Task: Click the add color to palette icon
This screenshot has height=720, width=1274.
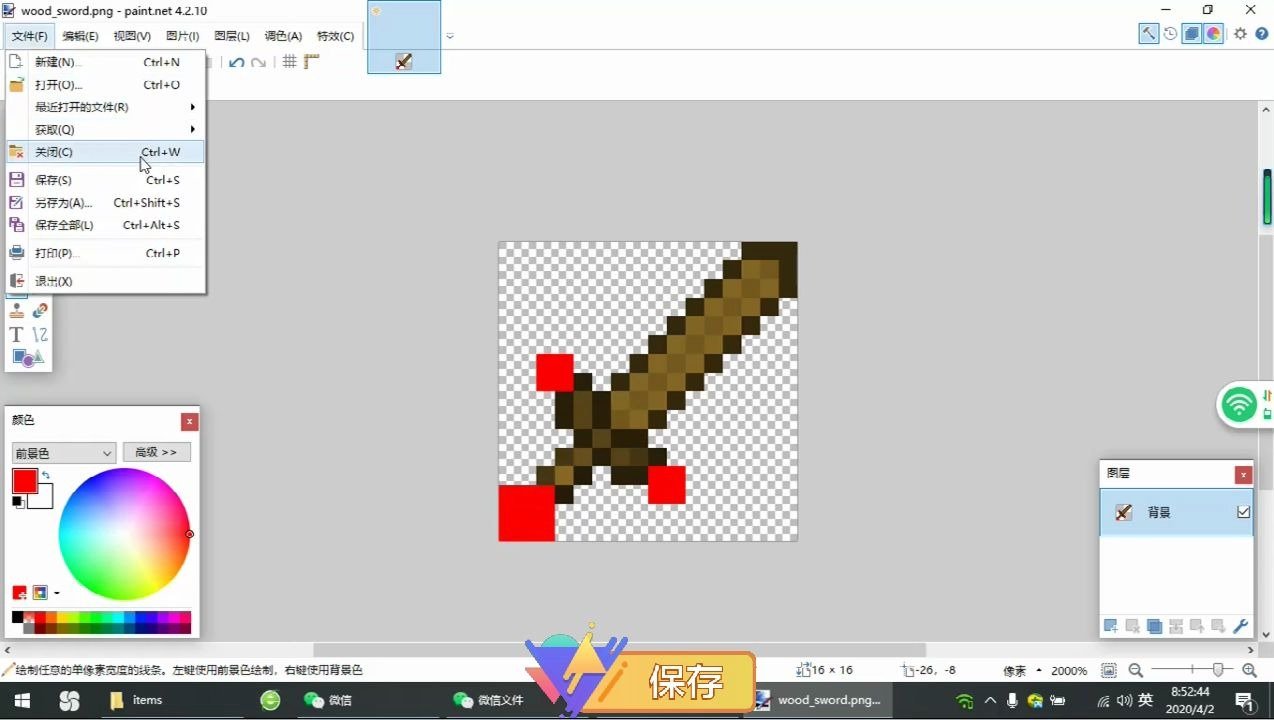Action: point(20,593)
